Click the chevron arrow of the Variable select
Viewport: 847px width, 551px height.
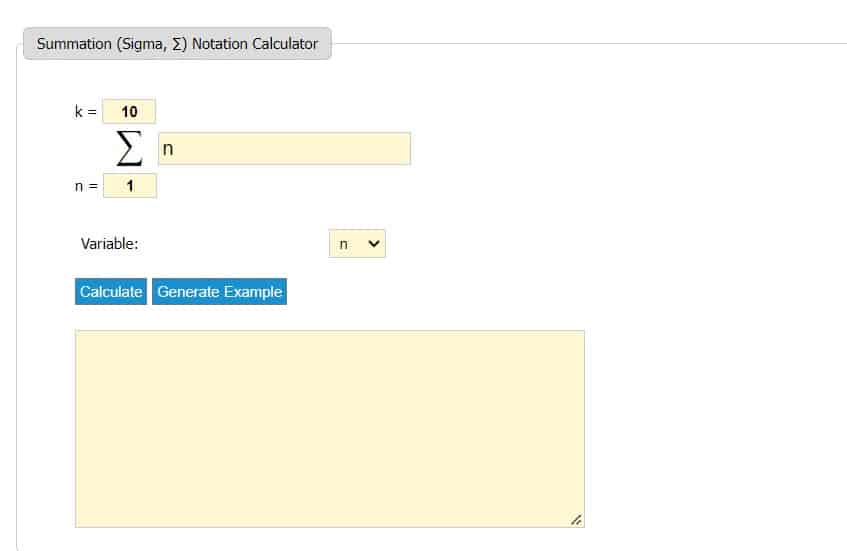tap(375, 244)
